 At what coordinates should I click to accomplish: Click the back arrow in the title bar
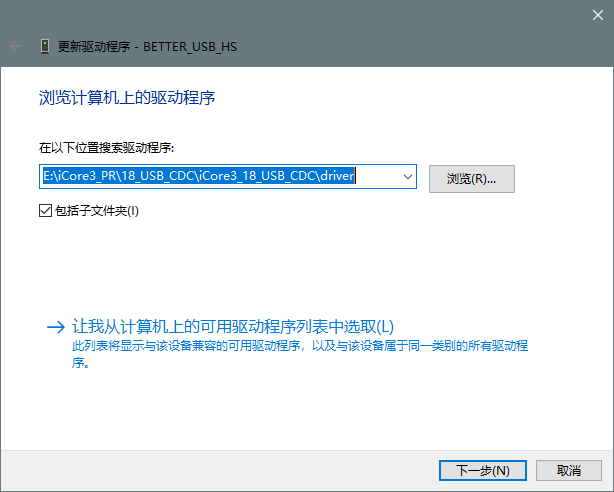(15, 46)
